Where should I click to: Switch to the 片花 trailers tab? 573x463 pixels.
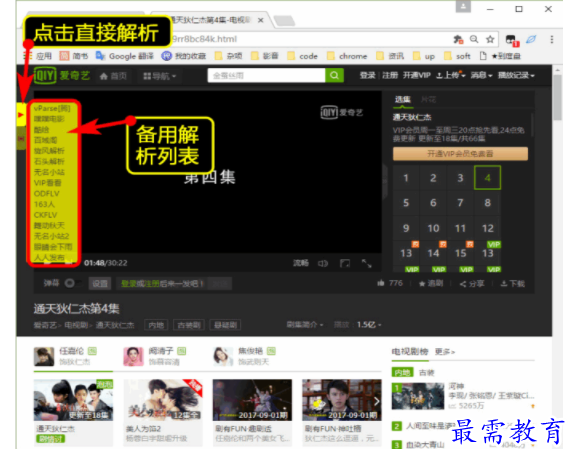tap(428, 99)
